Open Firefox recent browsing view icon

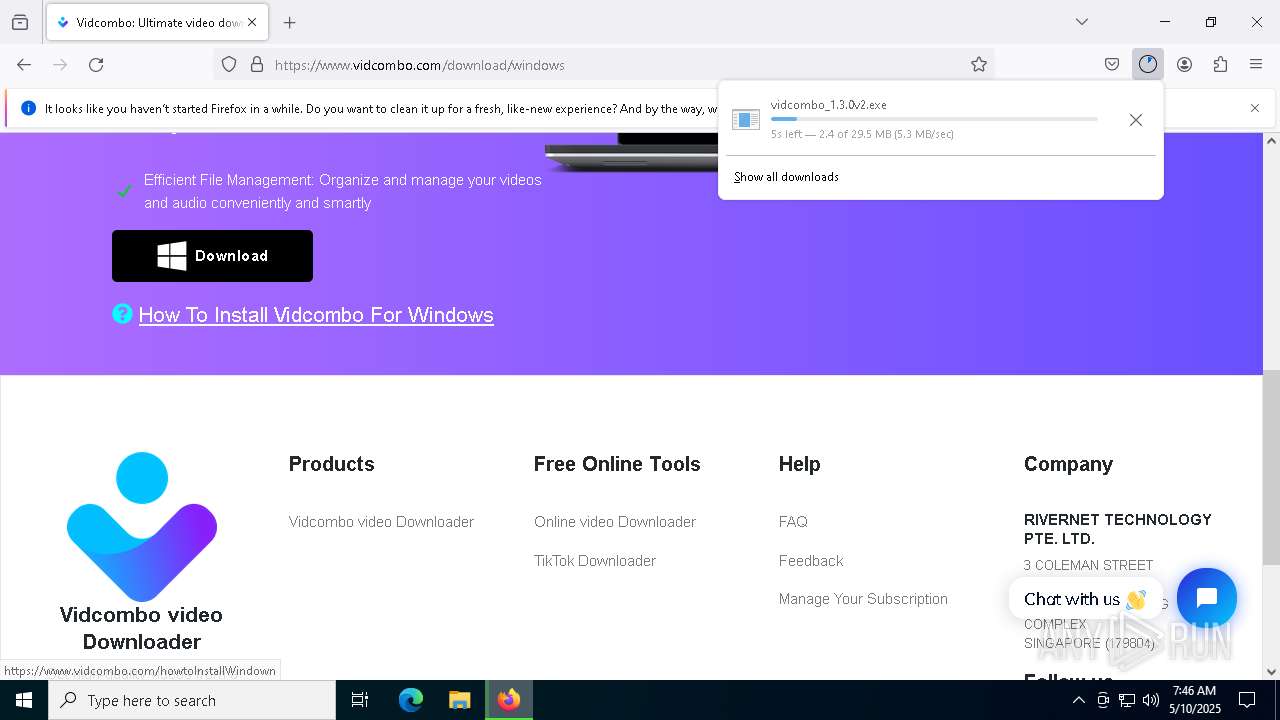click(x=20, y=22)
